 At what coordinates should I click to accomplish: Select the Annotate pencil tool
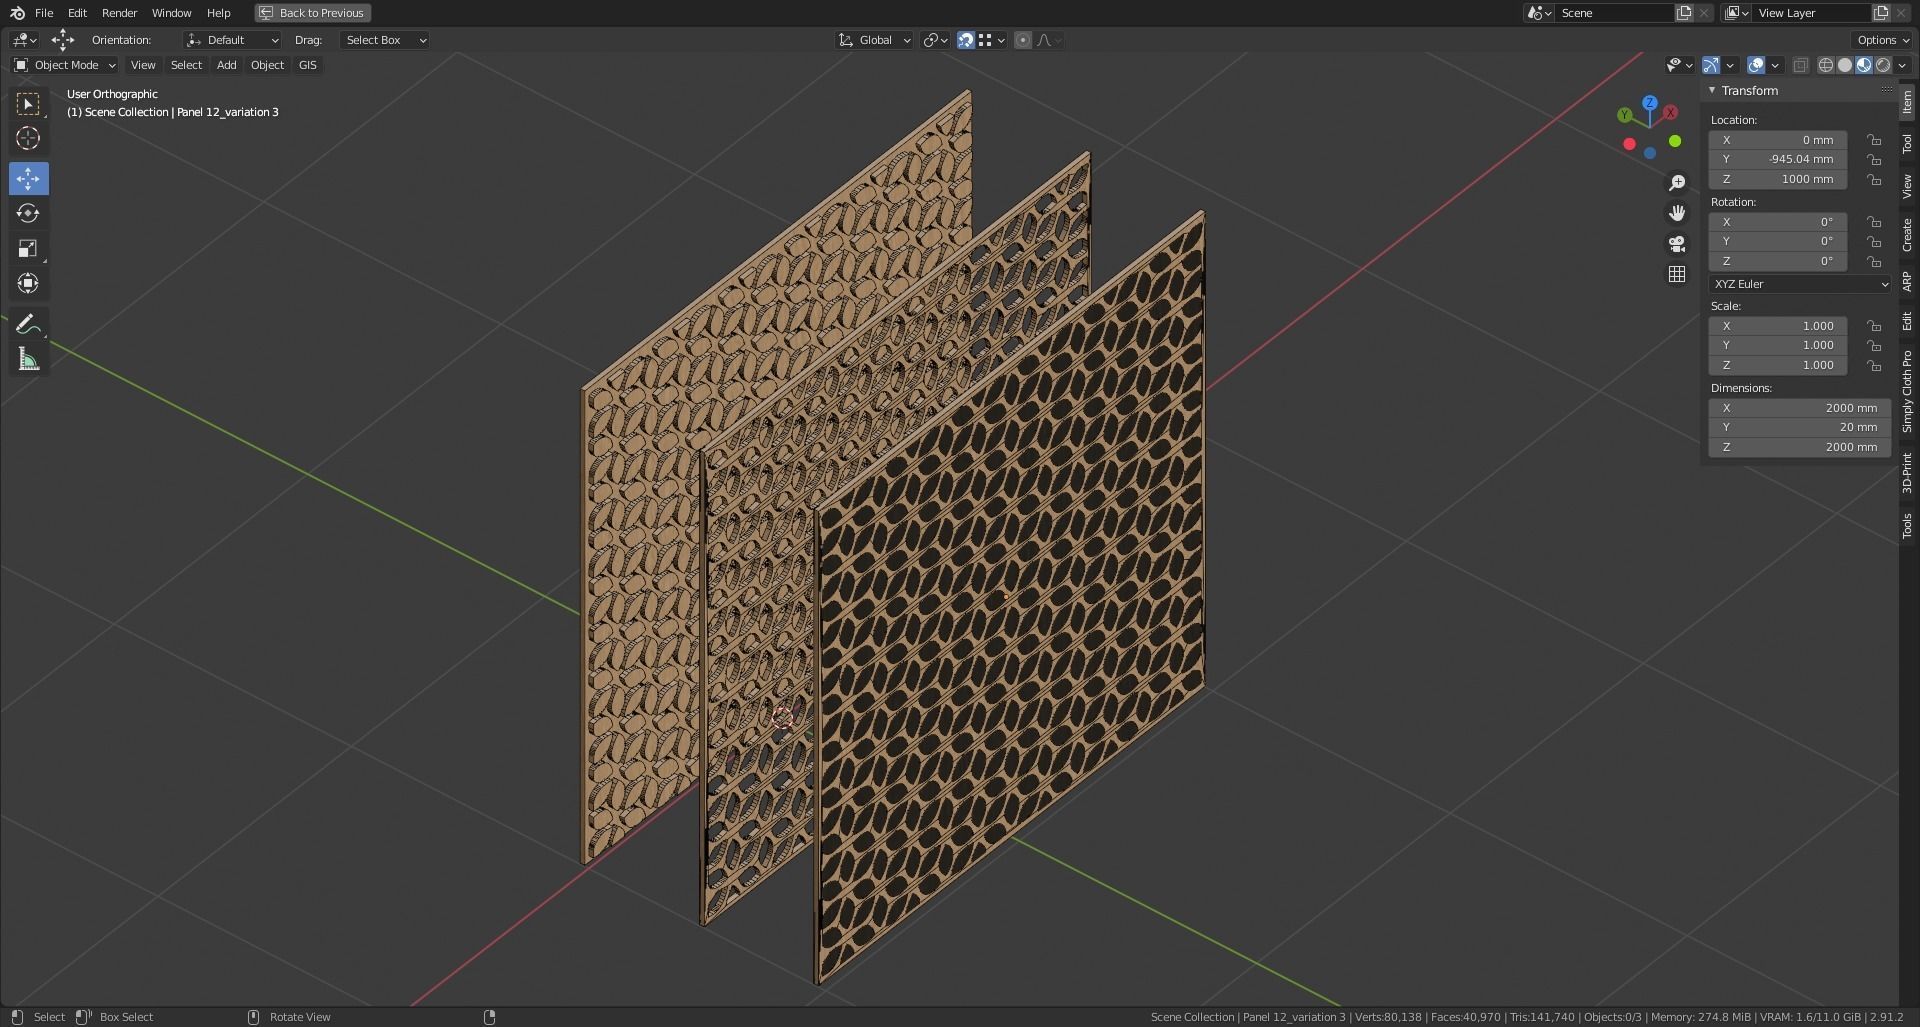28,324
